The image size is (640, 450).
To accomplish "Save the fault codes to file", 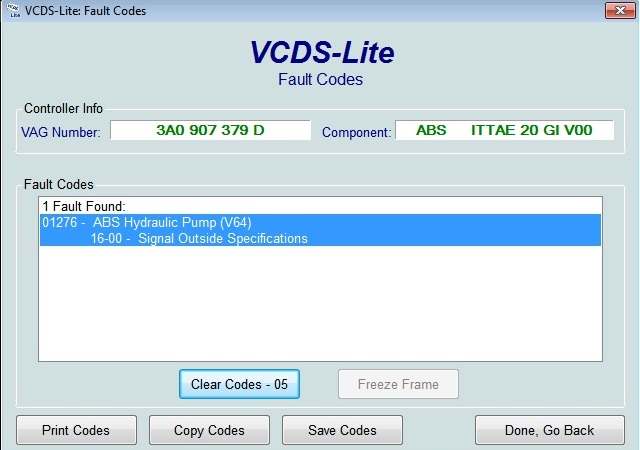I will point(343,430).
